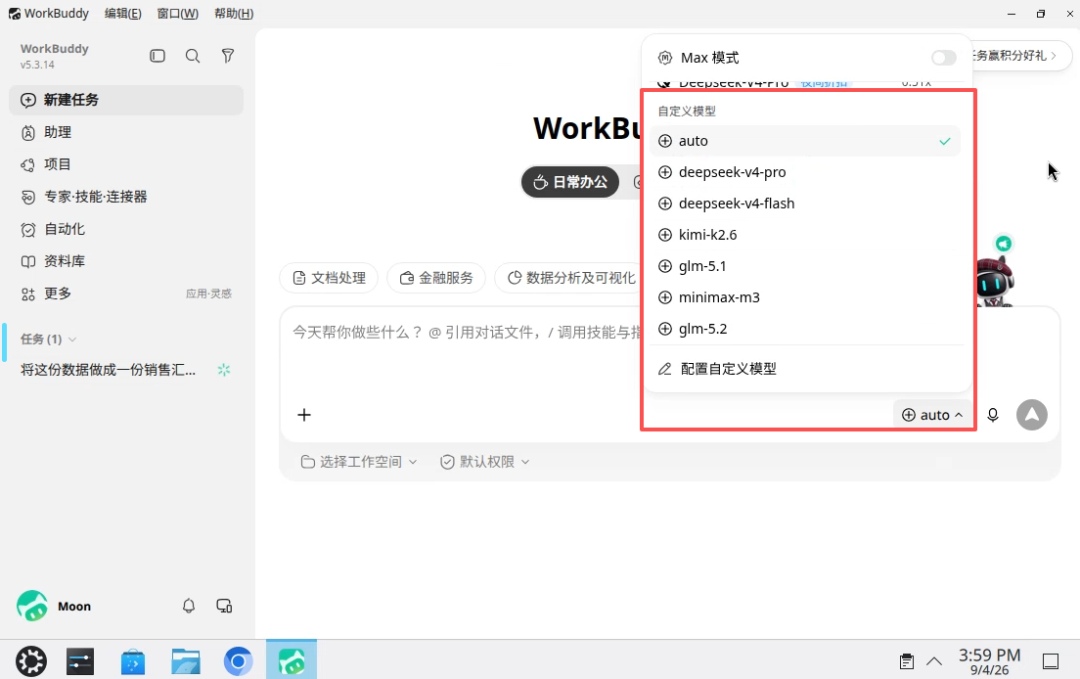Click the microphone voice input icon
1080x679 pixels.
point(993,415)
